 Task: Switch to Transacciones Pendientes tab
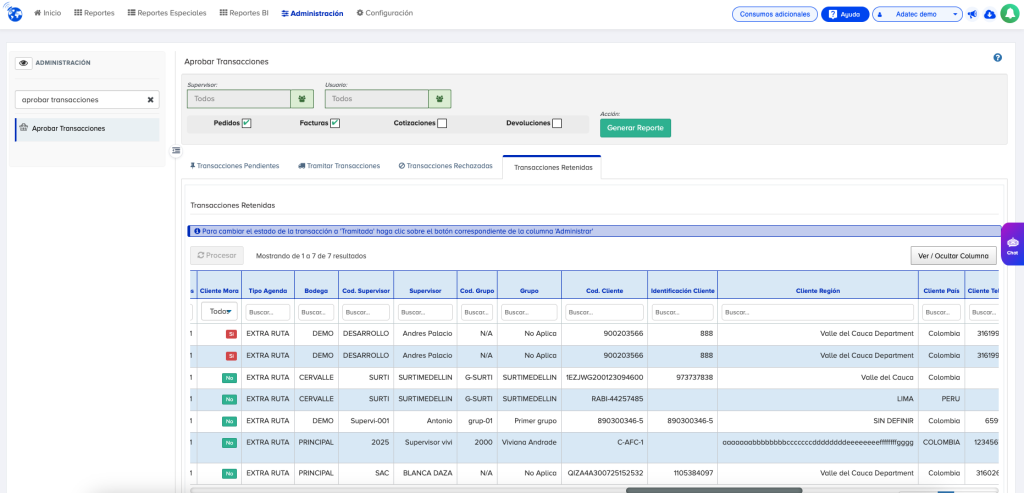[234, 166]
